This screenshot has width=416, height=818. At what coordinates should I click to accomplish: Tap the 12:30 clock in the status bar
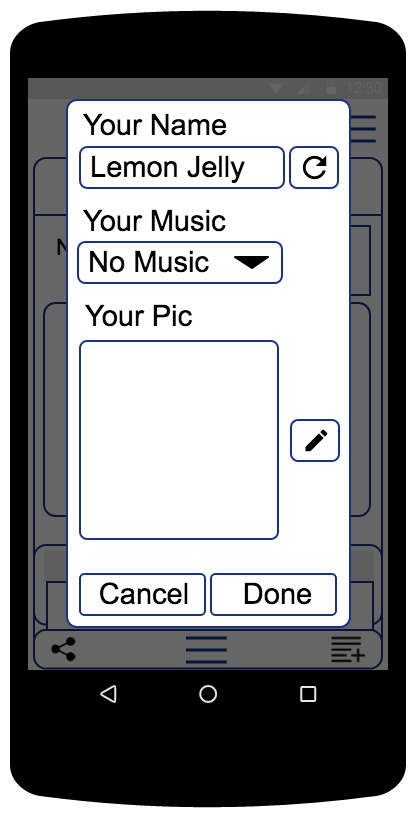pyautogui.click(x=364, y=89)
